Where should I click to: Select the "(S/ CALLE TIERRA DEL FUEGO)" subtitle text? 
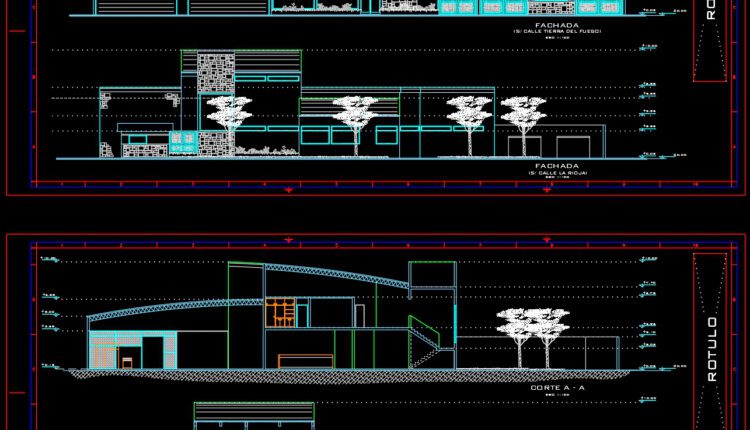click(x=557, y=32)
